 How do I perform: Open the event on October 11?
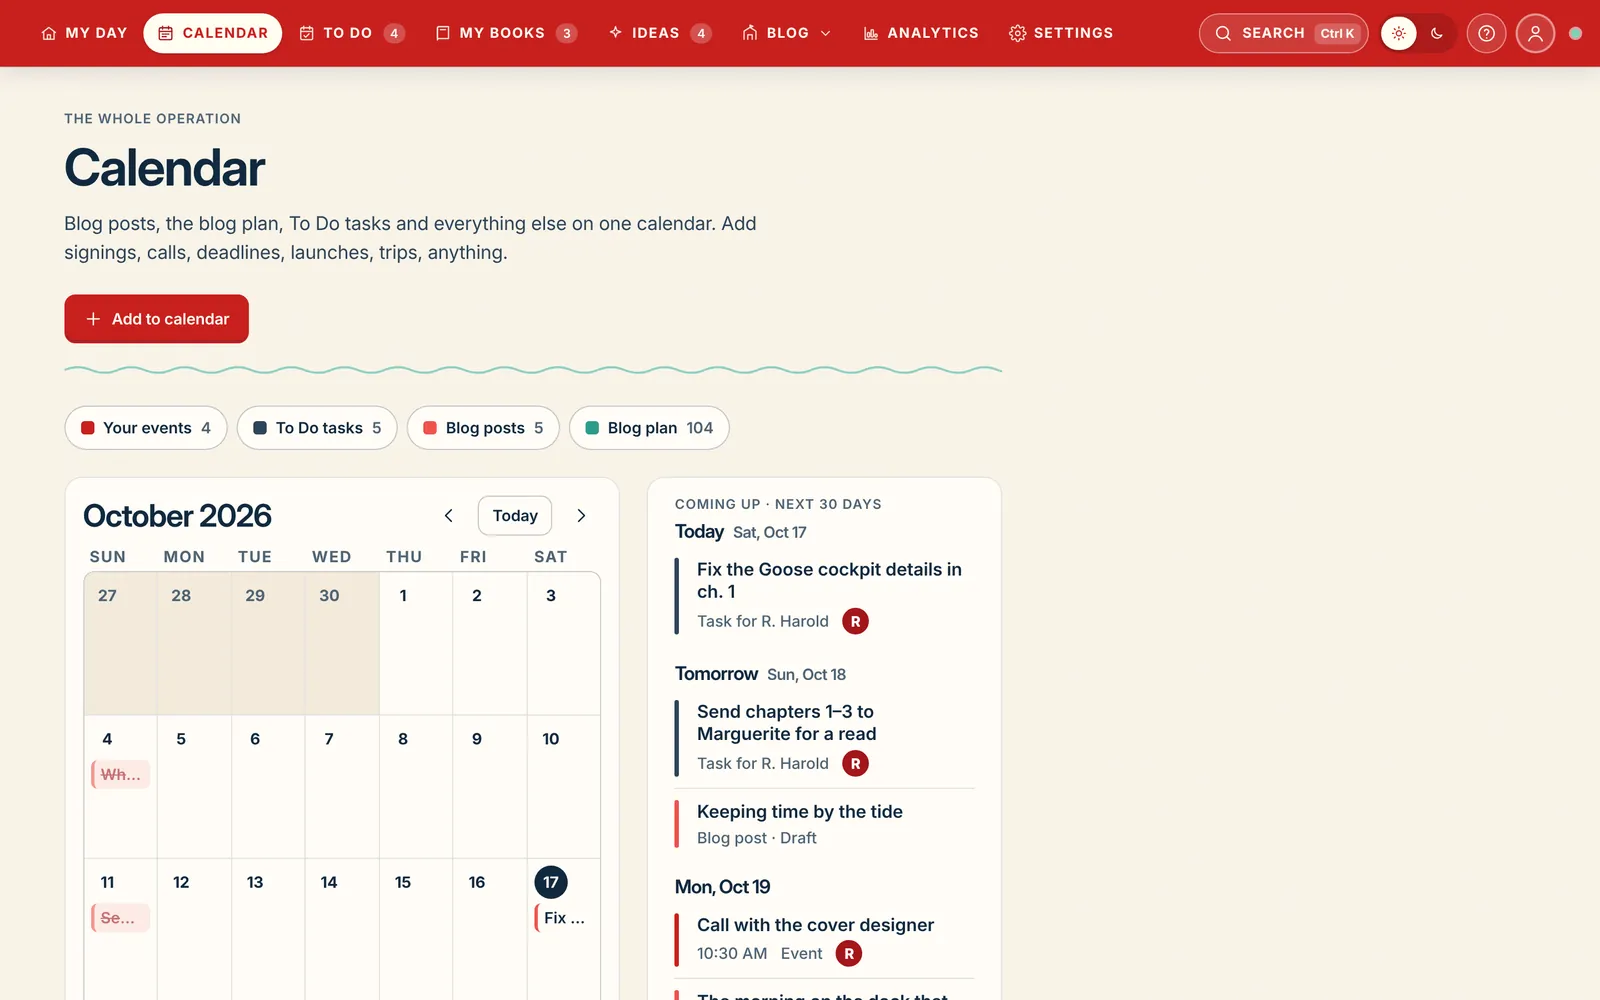[x=121, y=918]
